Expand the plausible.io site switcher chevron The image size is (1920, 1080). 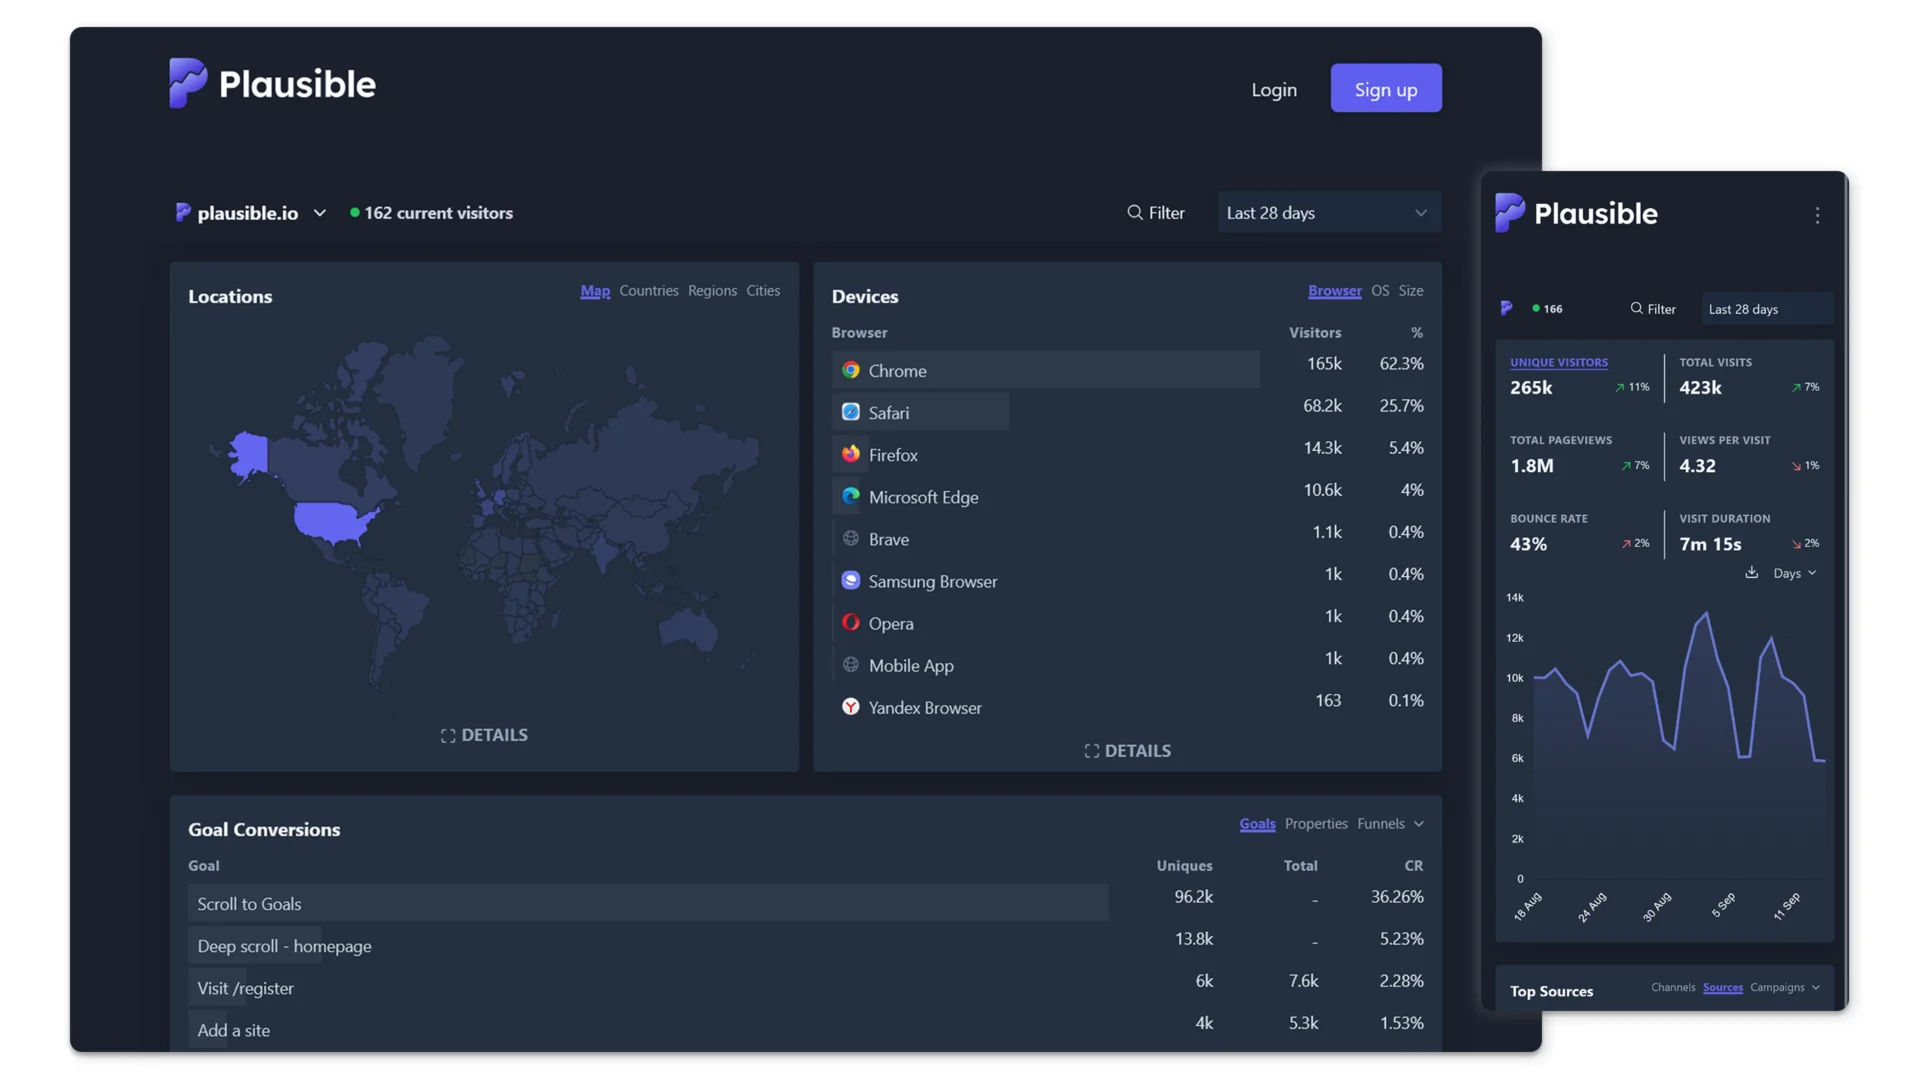coord(320,213)
